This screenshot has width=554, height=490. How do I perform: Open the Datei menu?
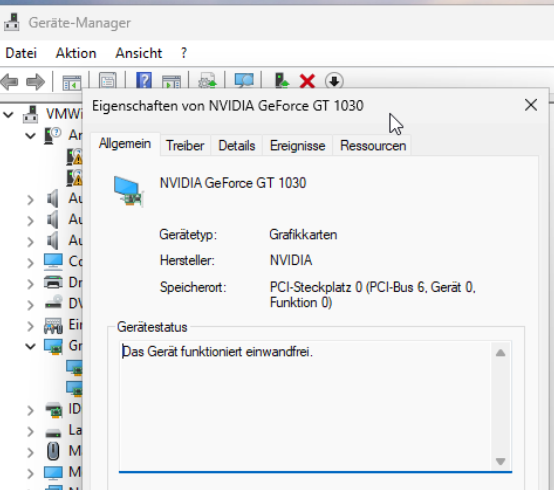click(21, 53)
